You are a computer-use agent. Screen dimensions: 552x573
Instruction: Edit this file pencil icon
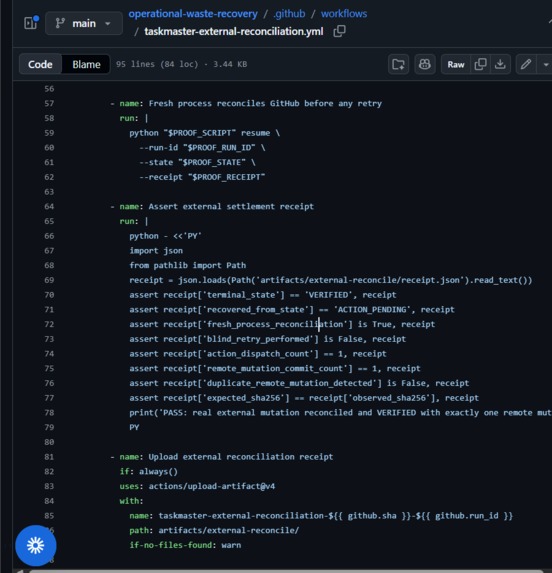tap(526, 64)
